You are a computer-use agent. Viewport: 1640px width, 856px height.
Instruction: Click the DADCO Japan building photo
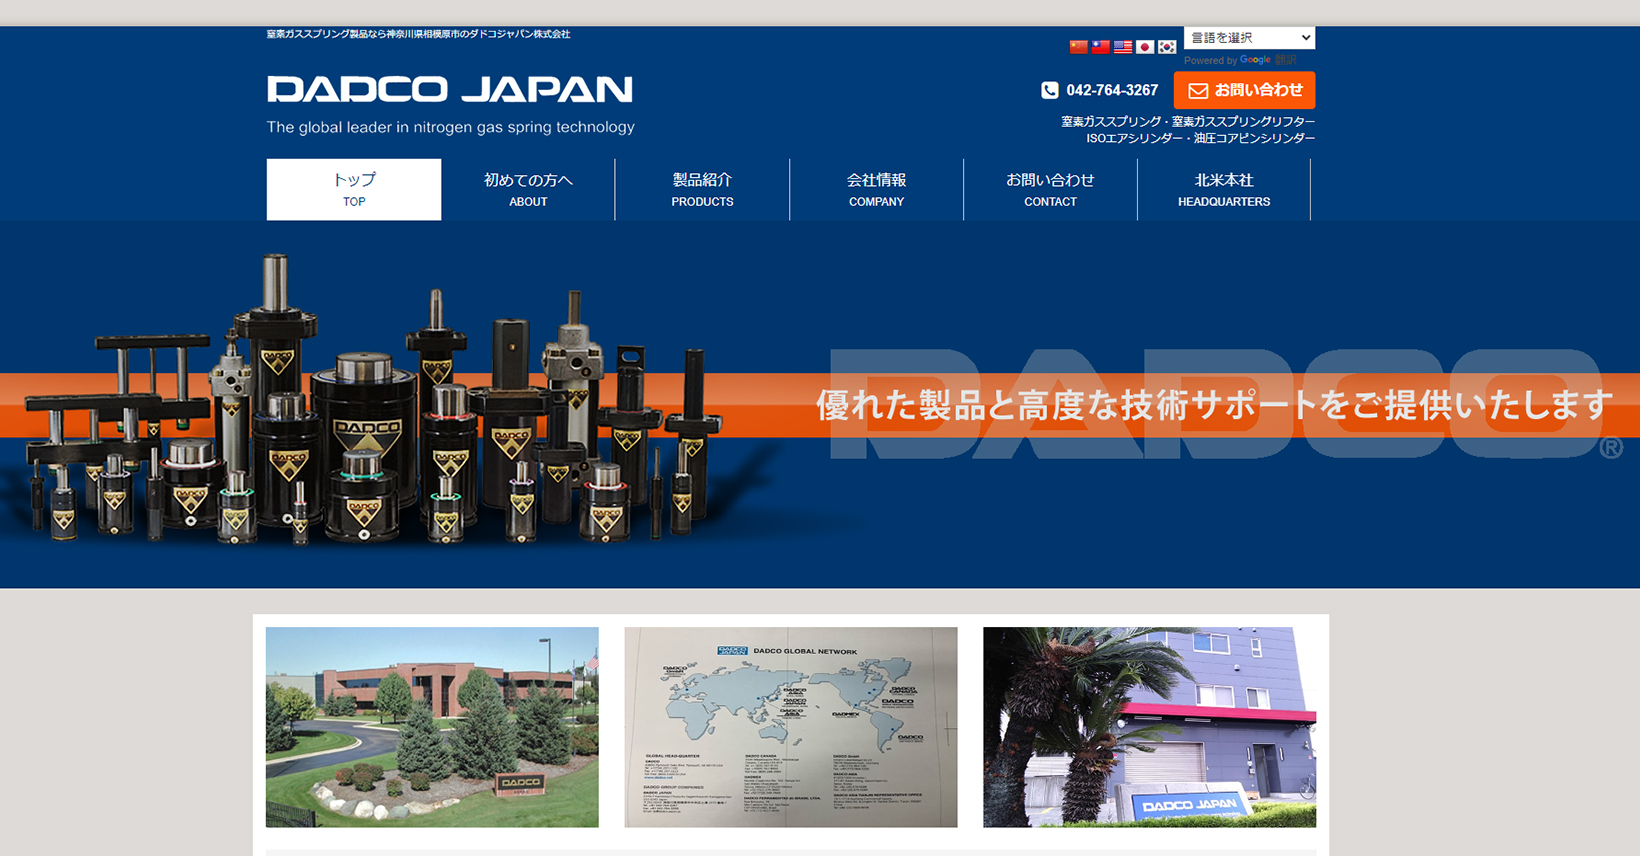point(1149,727)
